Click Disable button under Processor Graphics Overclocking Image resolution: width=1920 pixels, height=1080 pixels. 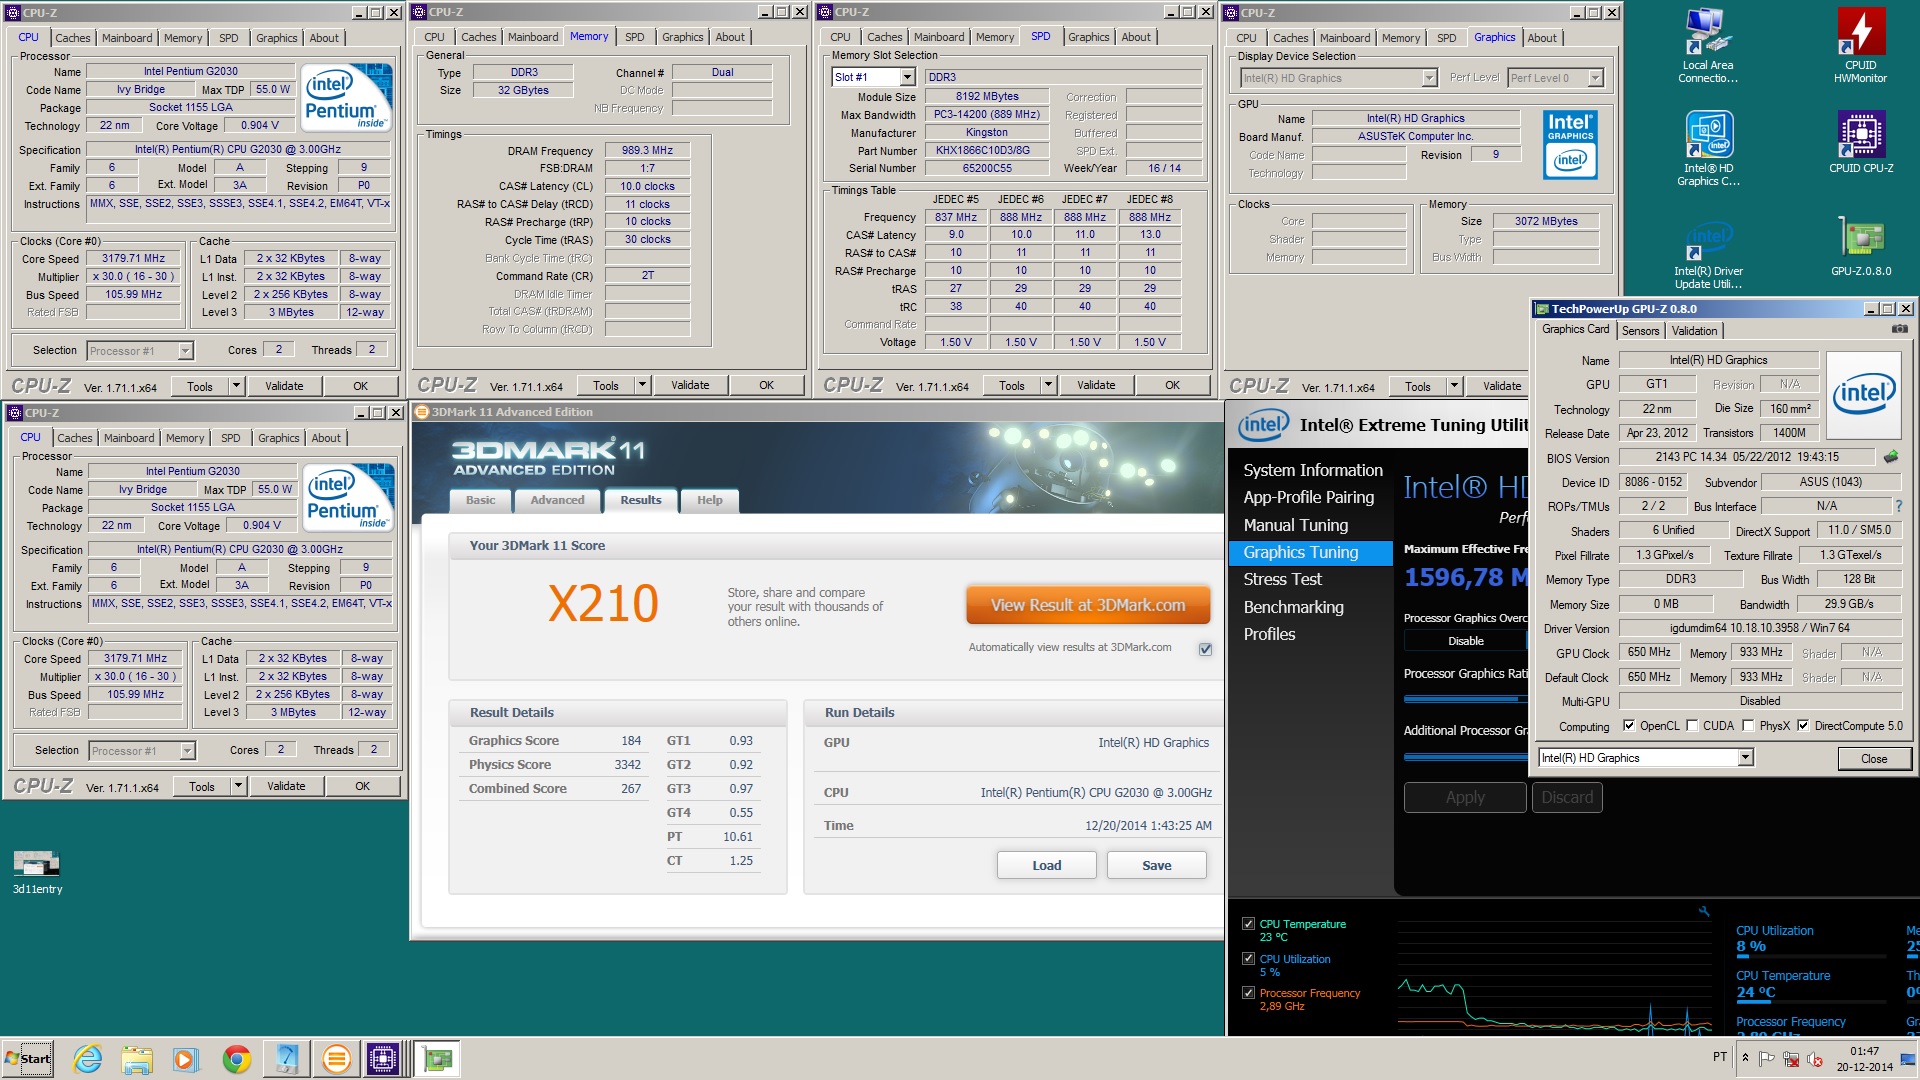1466,641
